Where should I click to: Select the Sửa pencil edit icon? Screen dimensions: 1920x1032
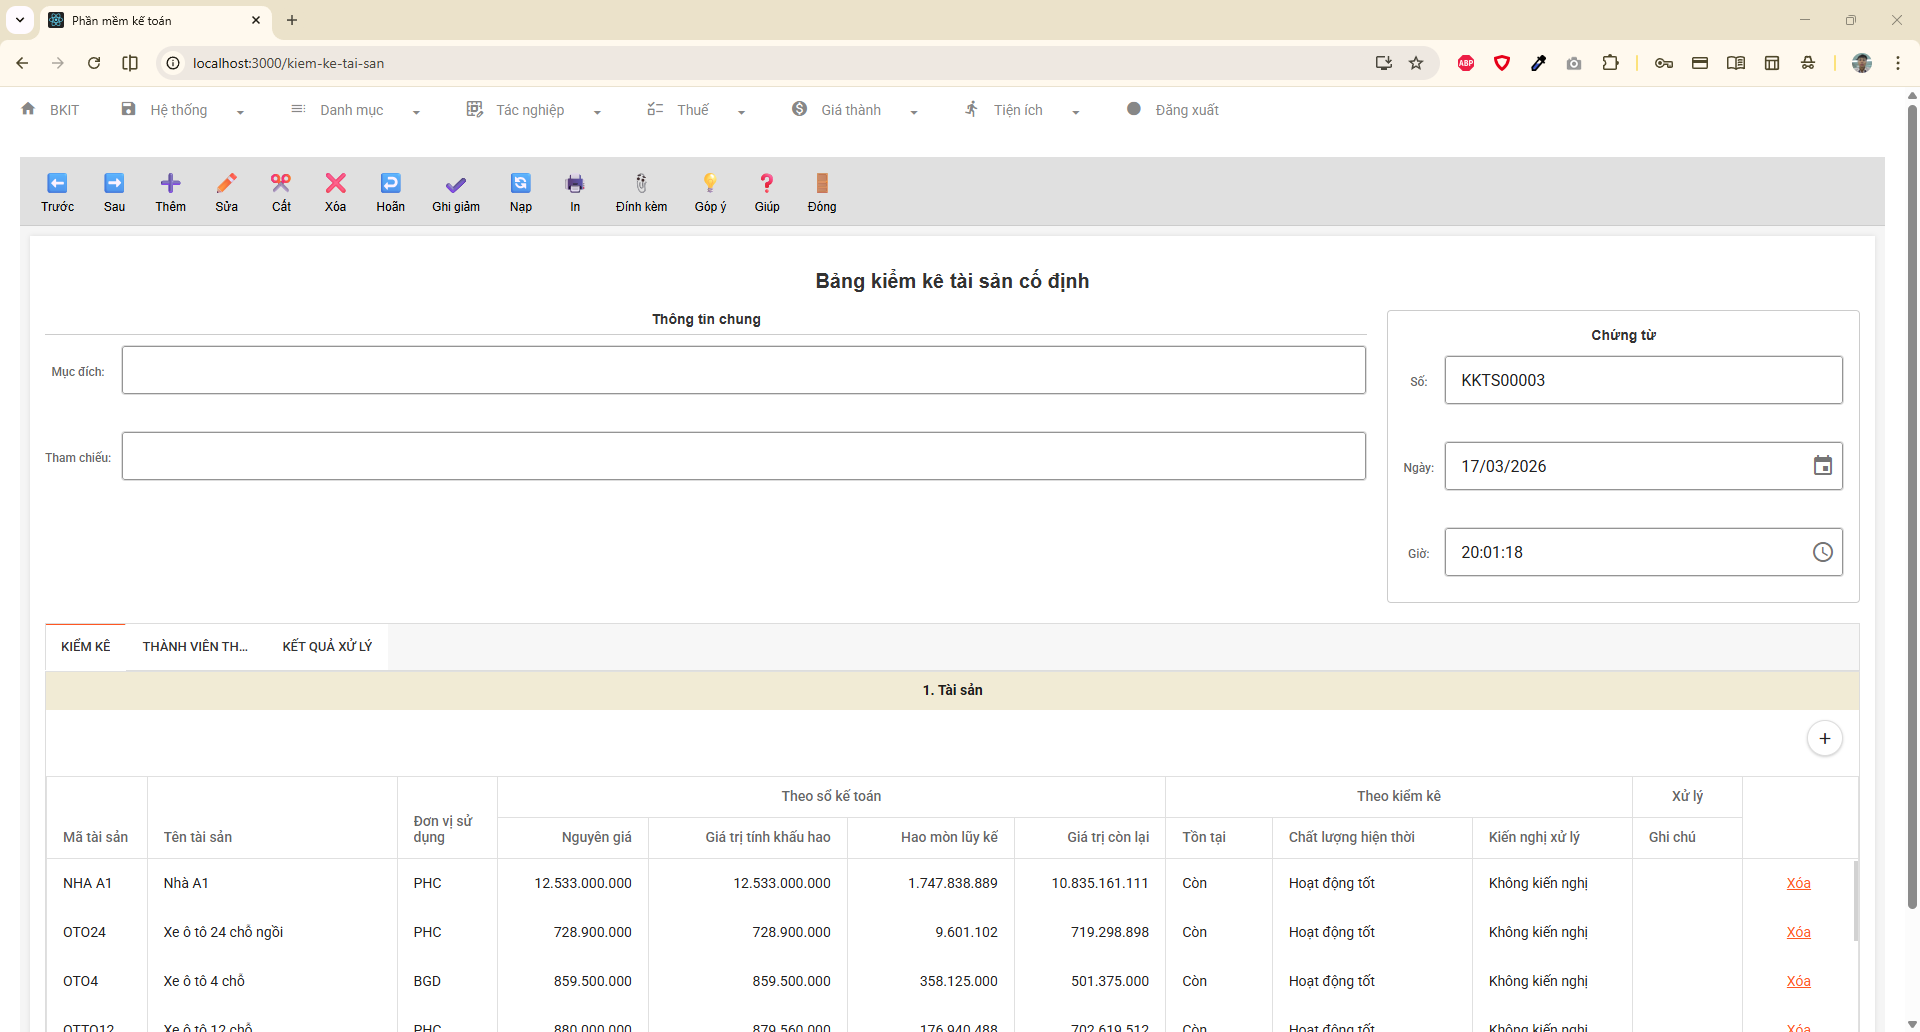tap(227, 184)
